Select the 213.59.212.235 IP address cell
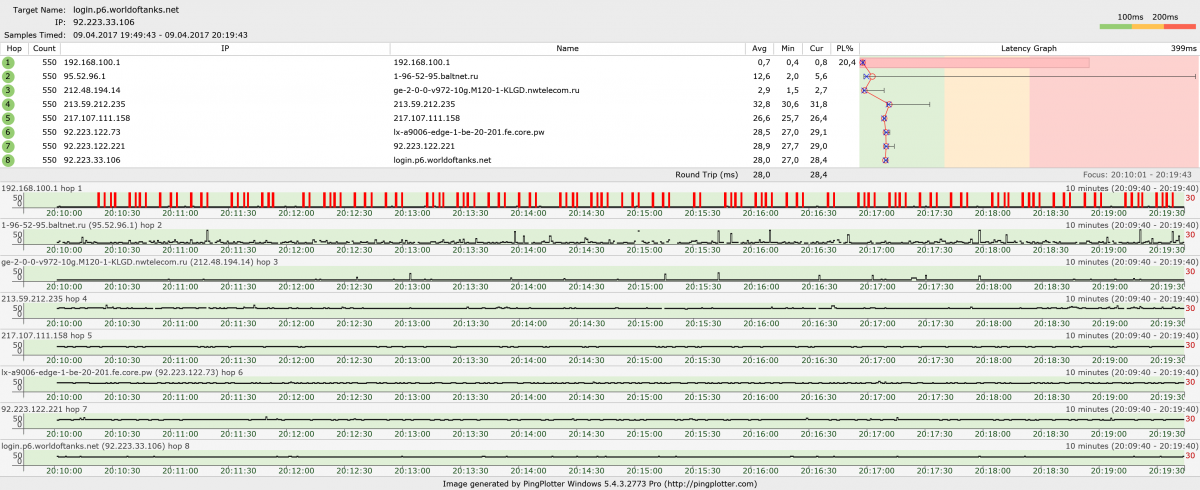Screen dimensions: 1200x490 point(95,104)
